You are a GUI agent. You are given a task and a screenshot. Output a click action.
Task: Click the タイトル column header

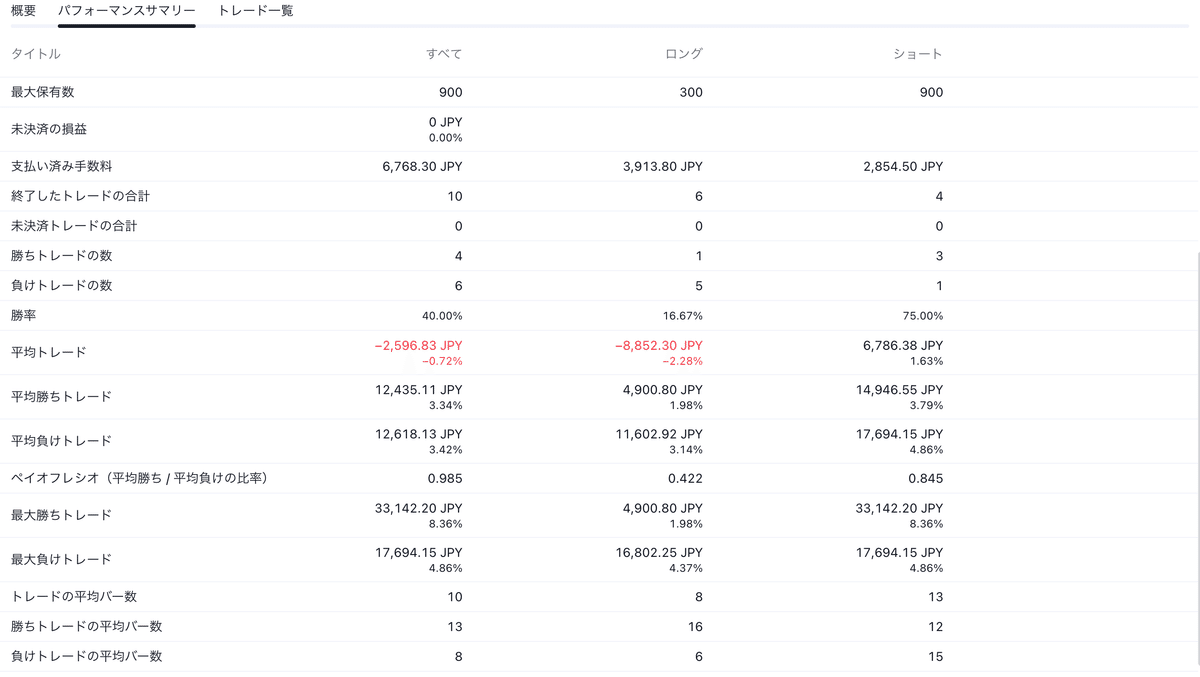coord(36,54)
